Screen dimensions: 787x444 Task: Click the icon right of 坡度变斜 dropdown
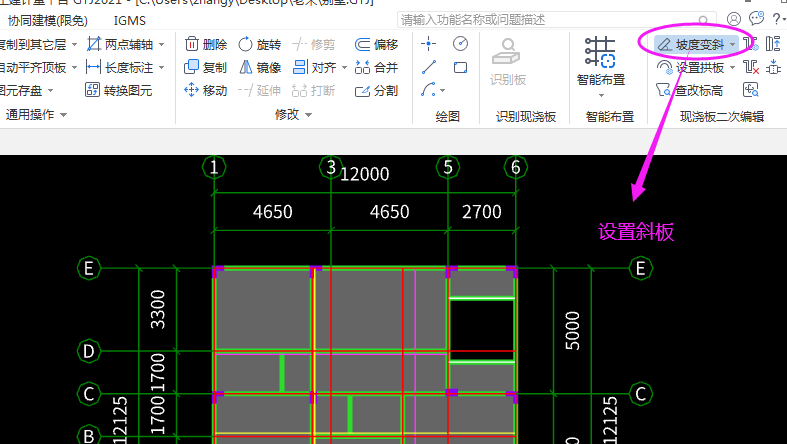750,44
